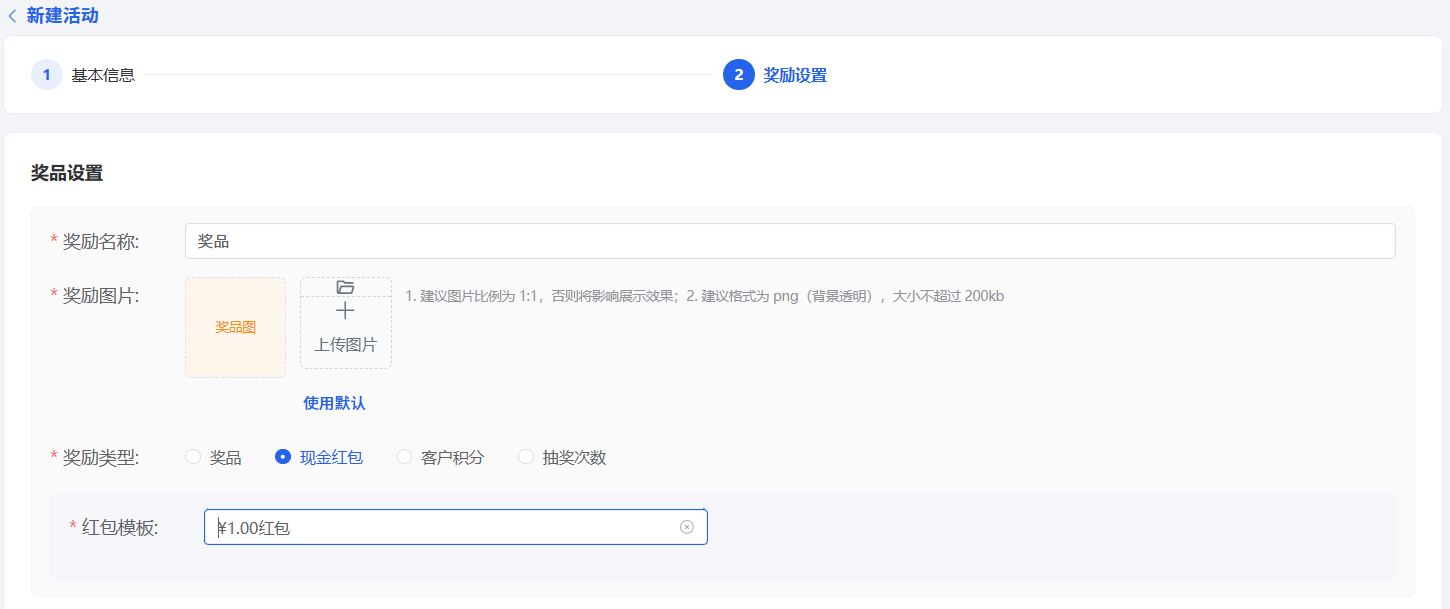Click the 红包模板 field label

tap(119, 527)
